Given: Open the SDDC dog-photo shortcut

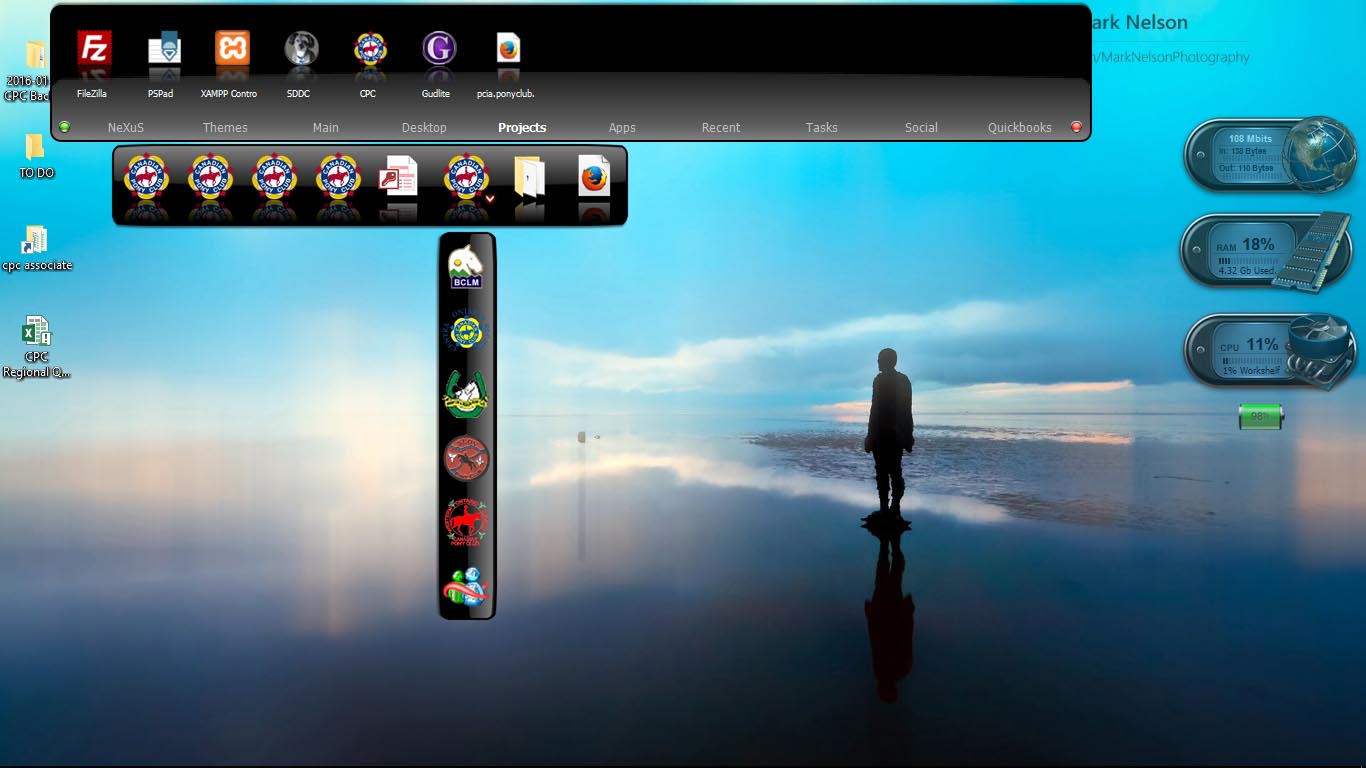Looking at the screenshot, I should pyautogui.click(x=300, y=49).
